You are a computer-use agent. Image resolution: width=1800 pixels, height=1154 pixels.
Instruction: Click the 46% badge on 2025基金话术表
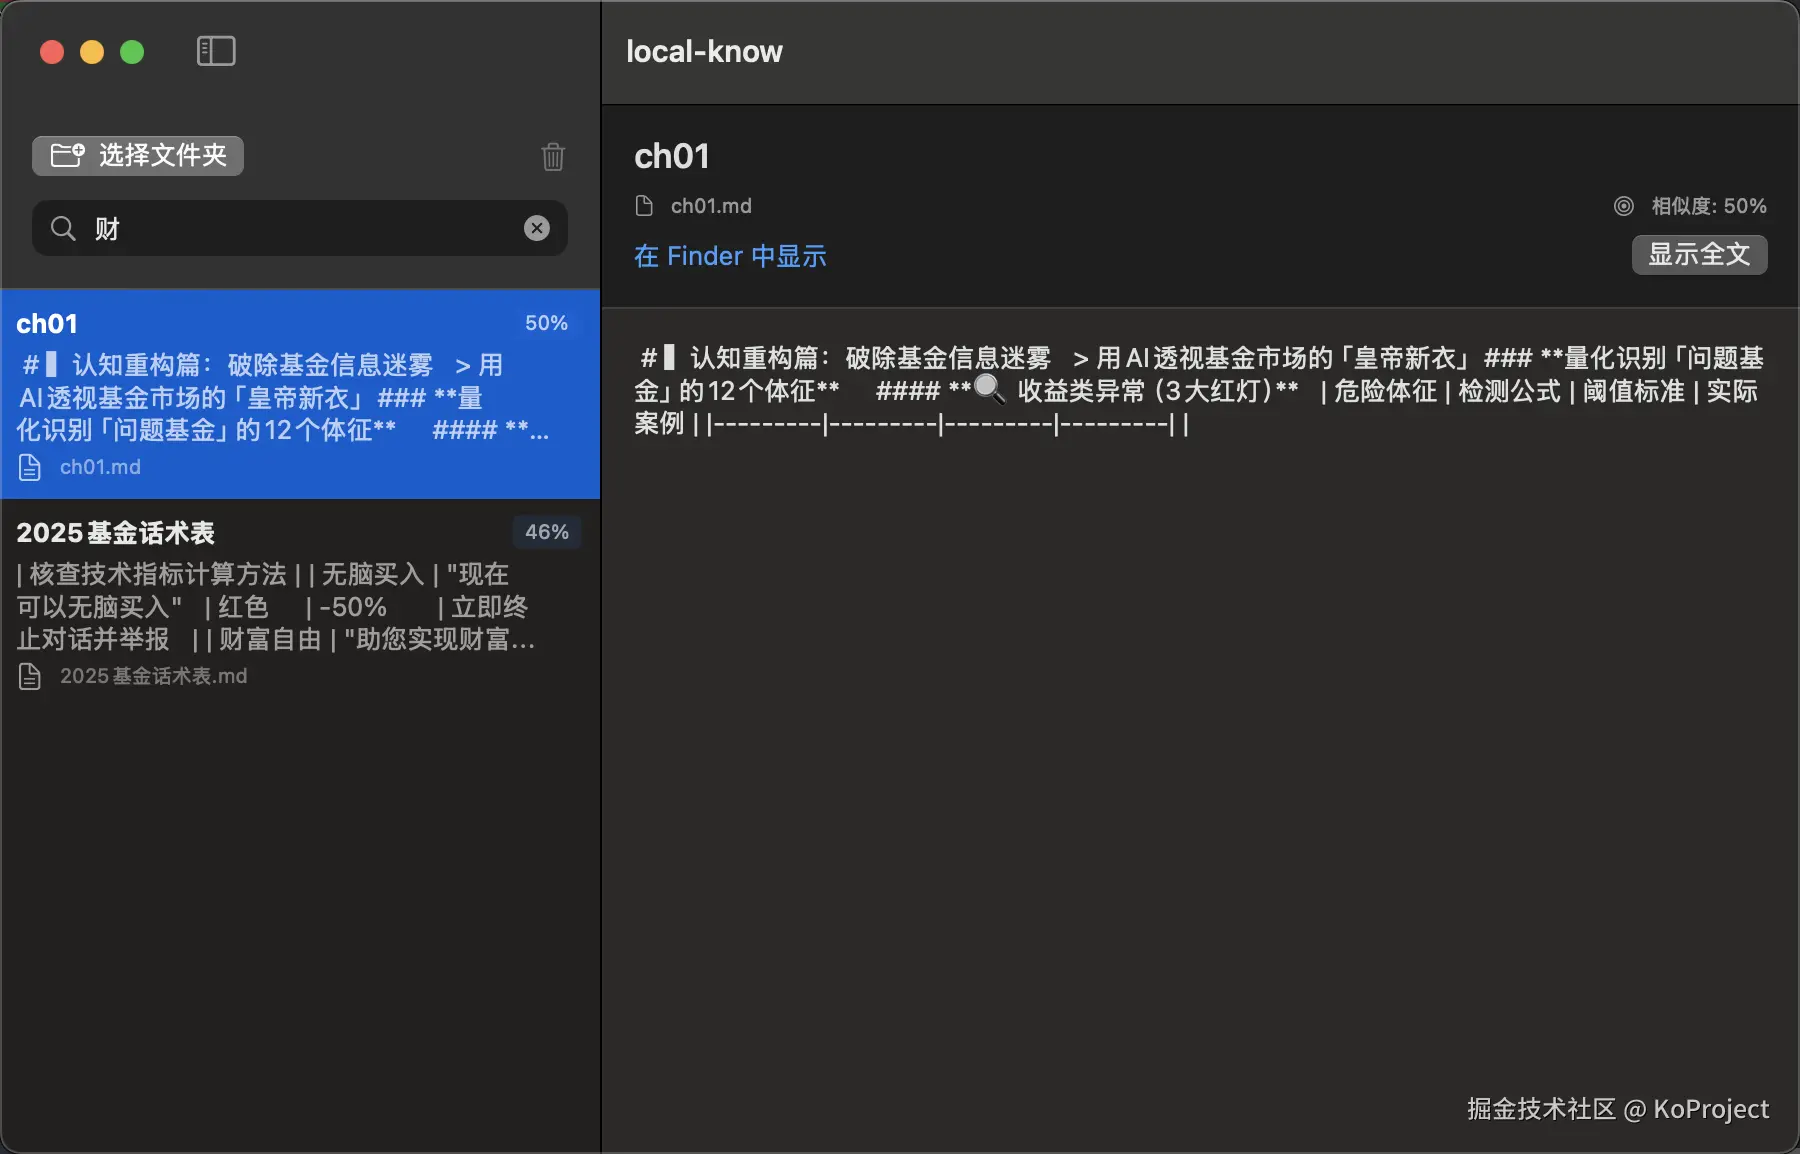(x=546, y=531)
